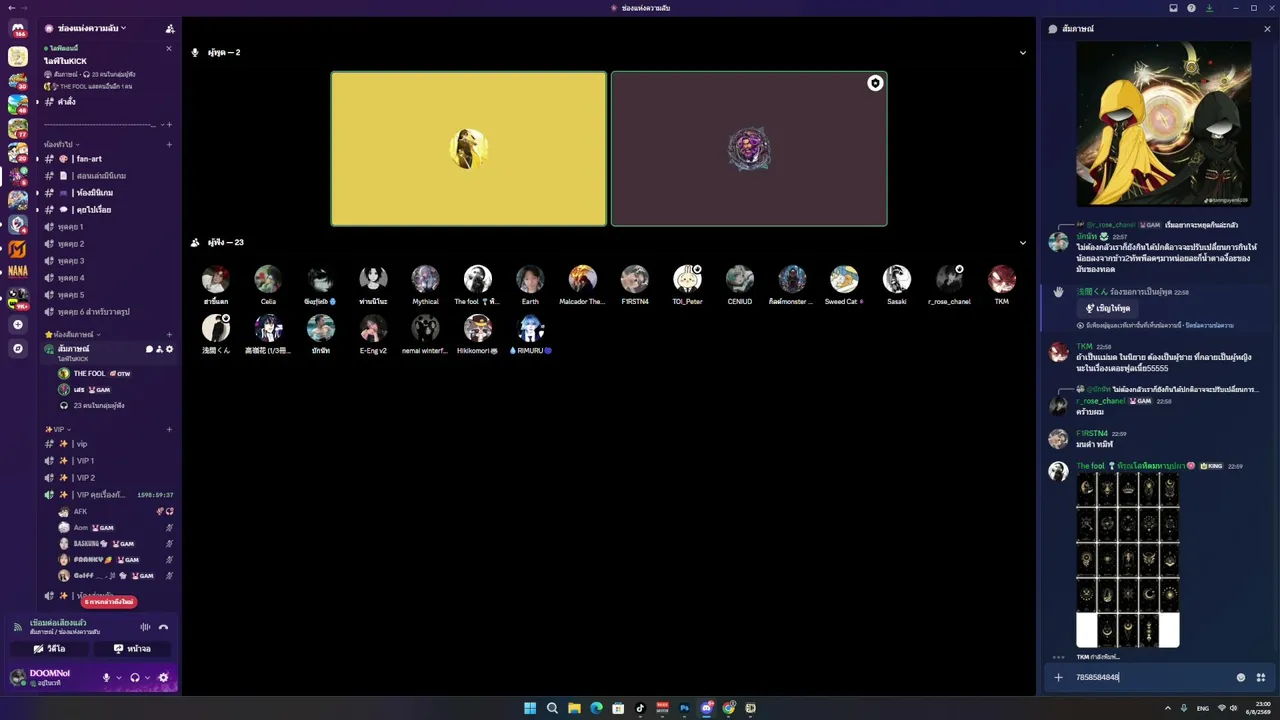Open server menu ช่องแห่งความลับ dropdown
Viewport: 1280px width, 720px height.
coord(91,28)
